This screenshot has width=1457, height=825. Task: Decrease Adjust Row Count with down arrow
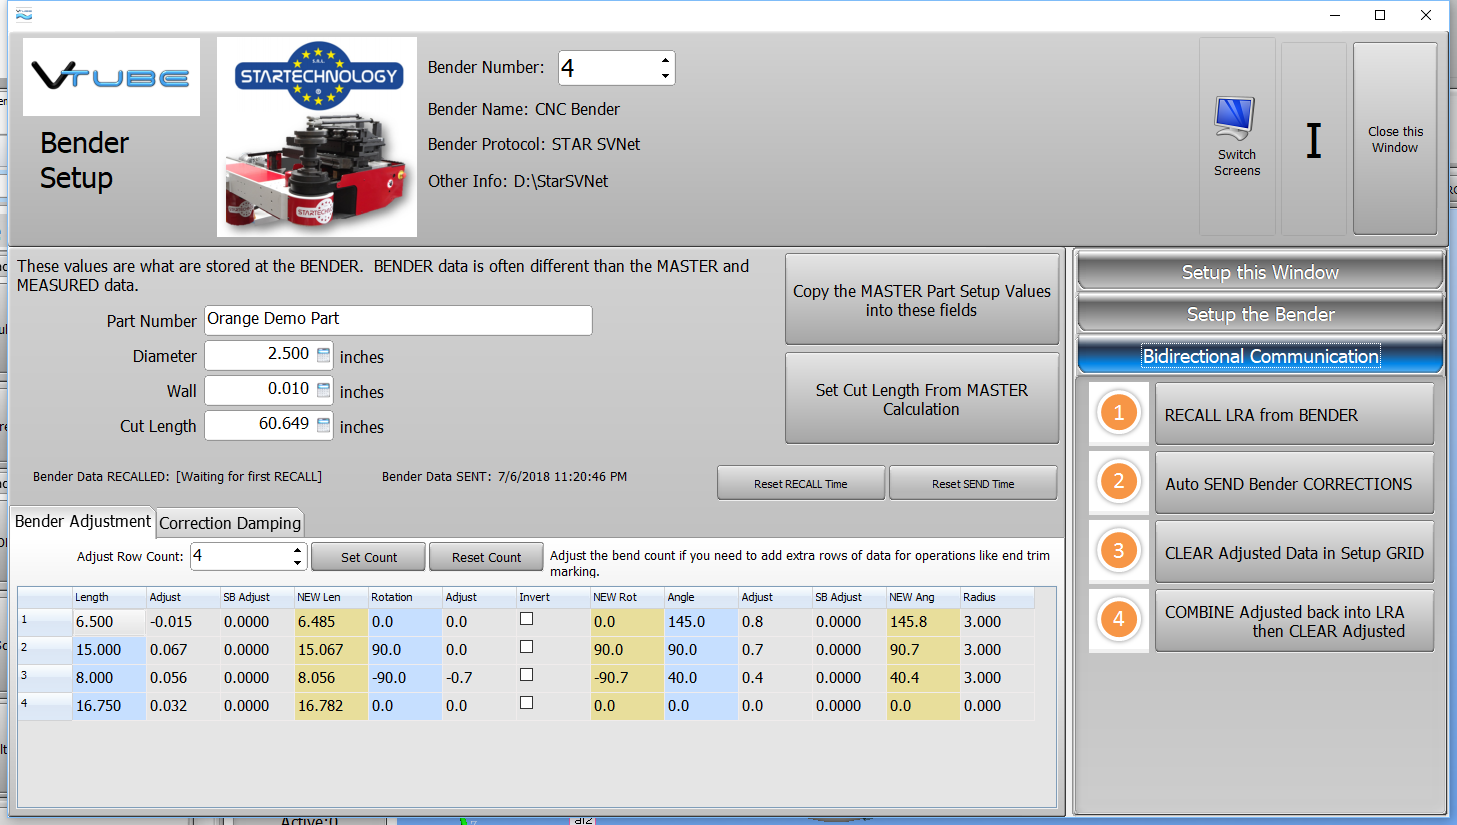[x=297, y=563]
